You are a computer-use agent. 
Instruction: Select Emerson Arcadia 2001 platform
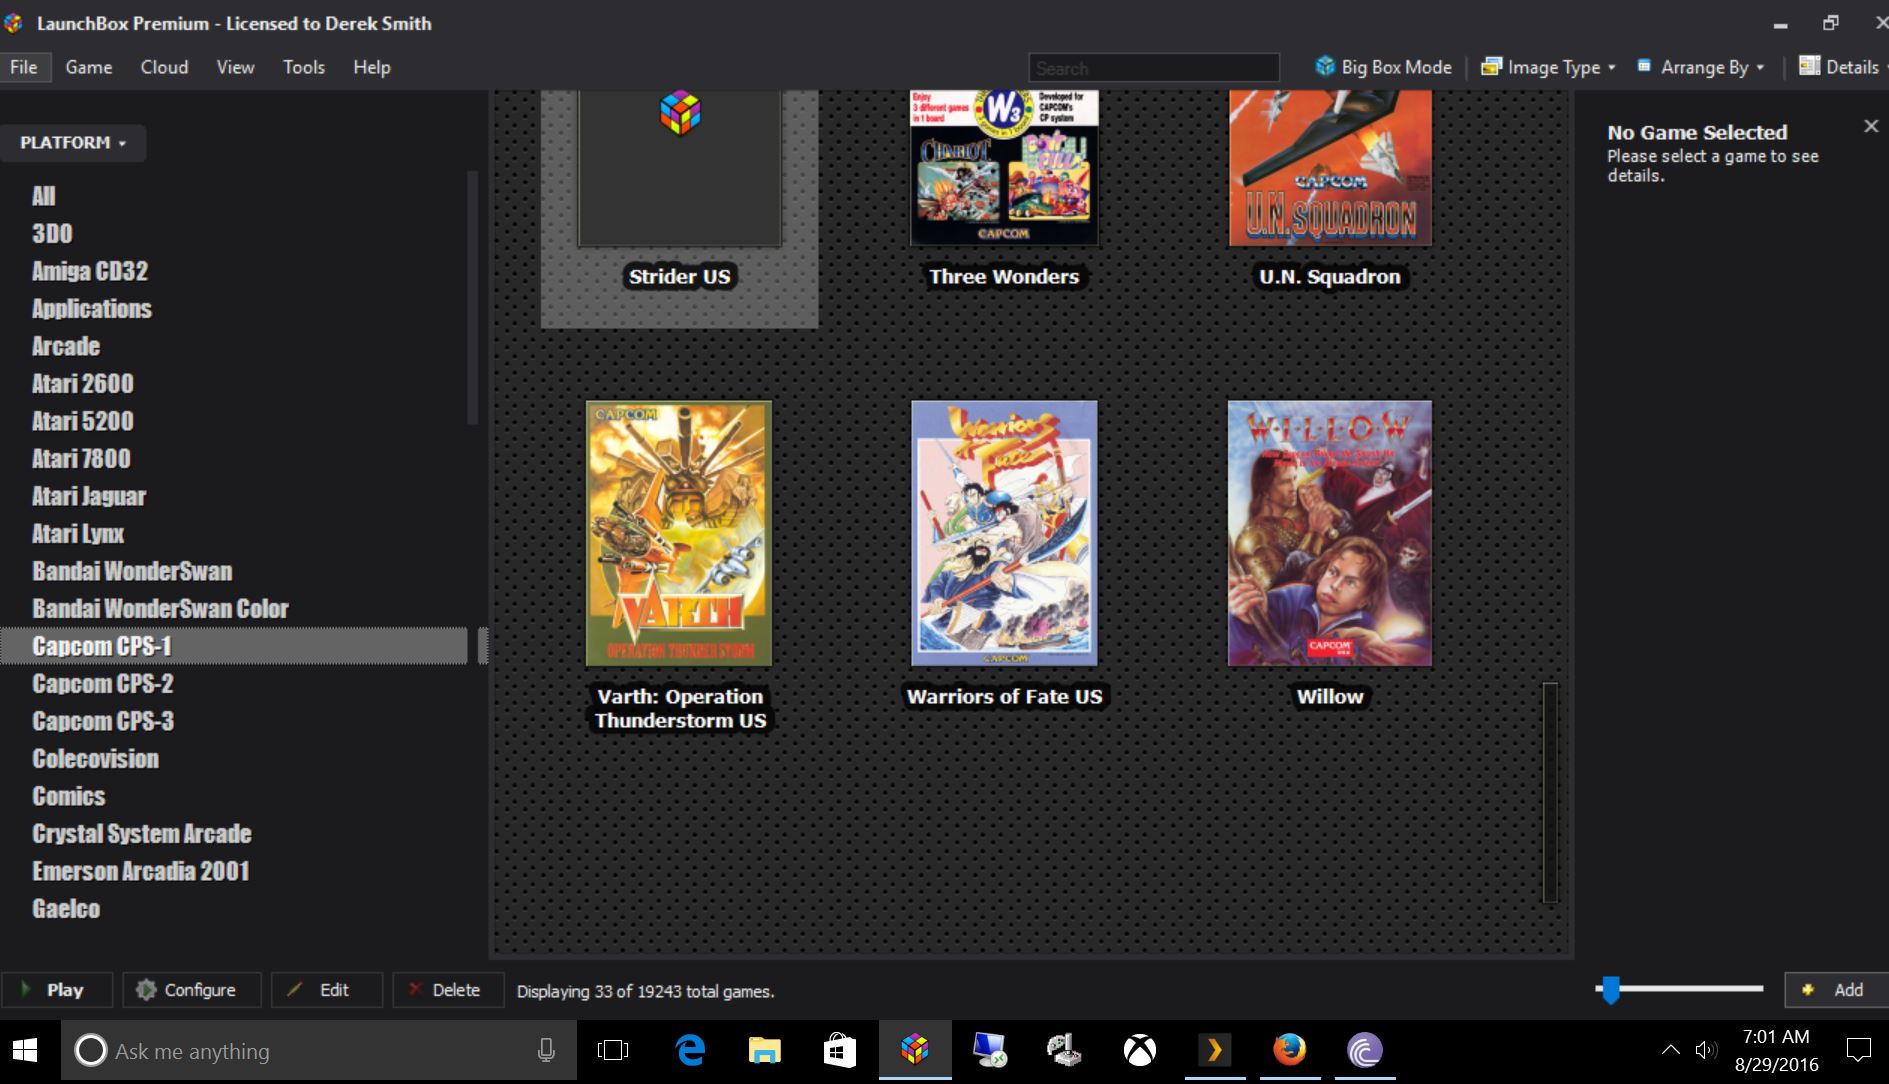pos(141,871)
